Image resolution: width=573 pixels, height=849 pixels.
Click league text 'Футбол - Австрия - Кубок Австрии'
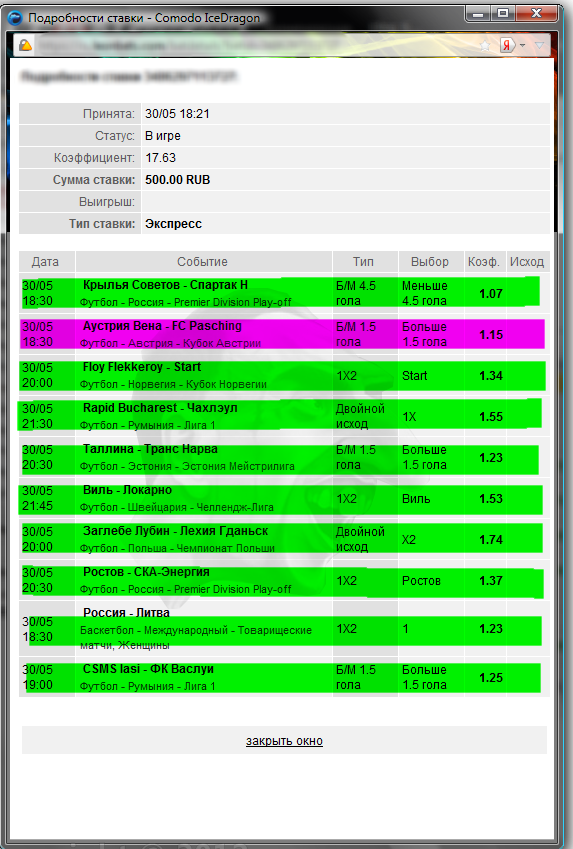tap(170, 343)
